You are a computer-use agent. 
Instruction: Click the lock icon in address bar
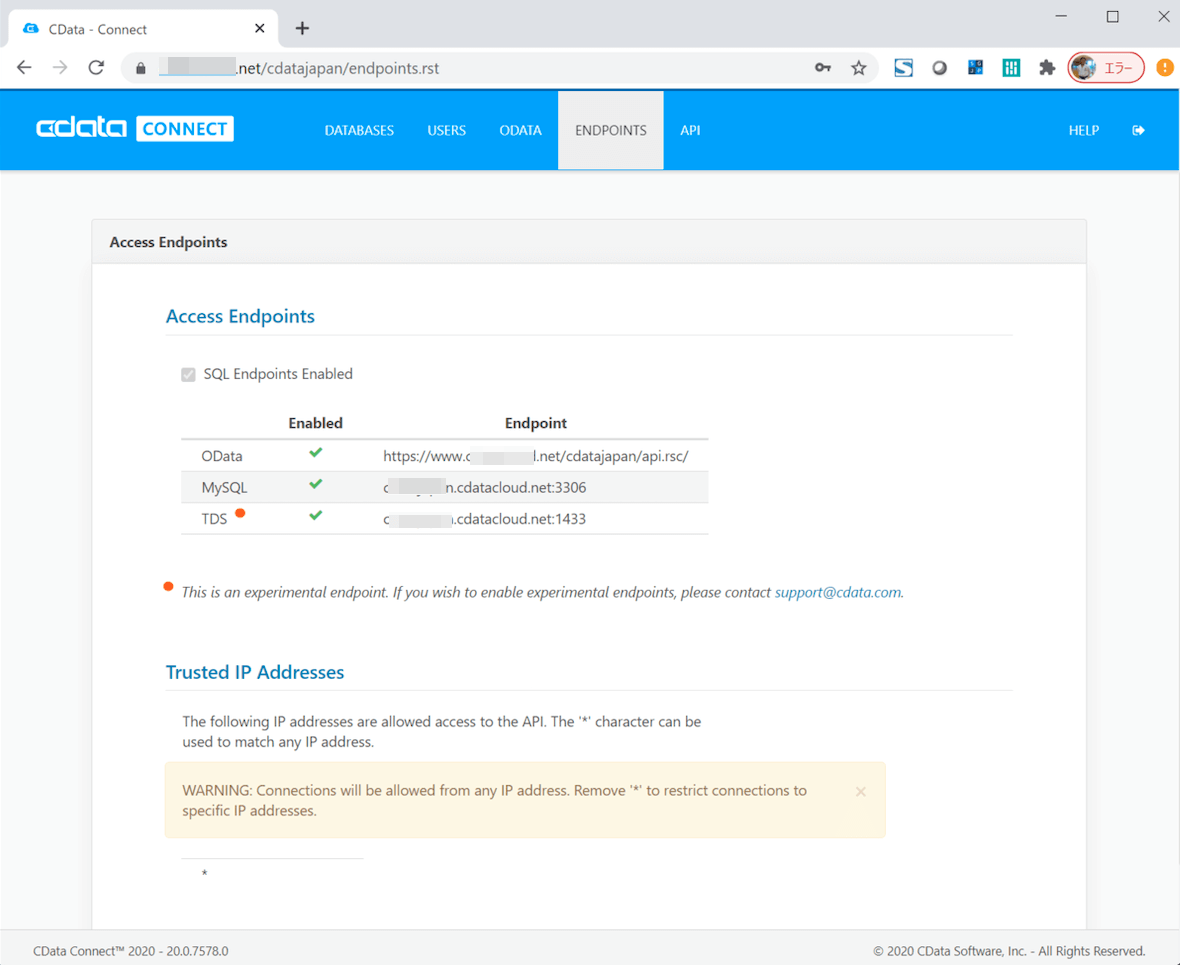[x=141, y=68]
